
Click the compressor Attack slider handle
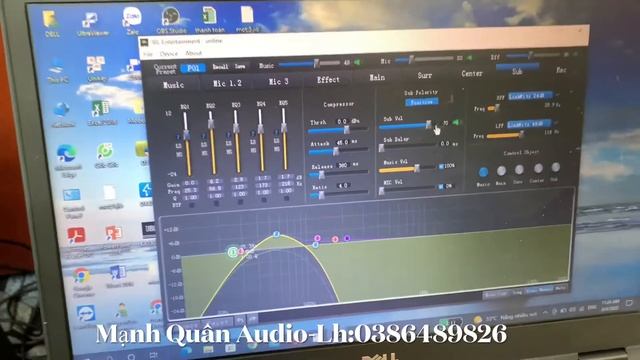click(x=336, y=151)
